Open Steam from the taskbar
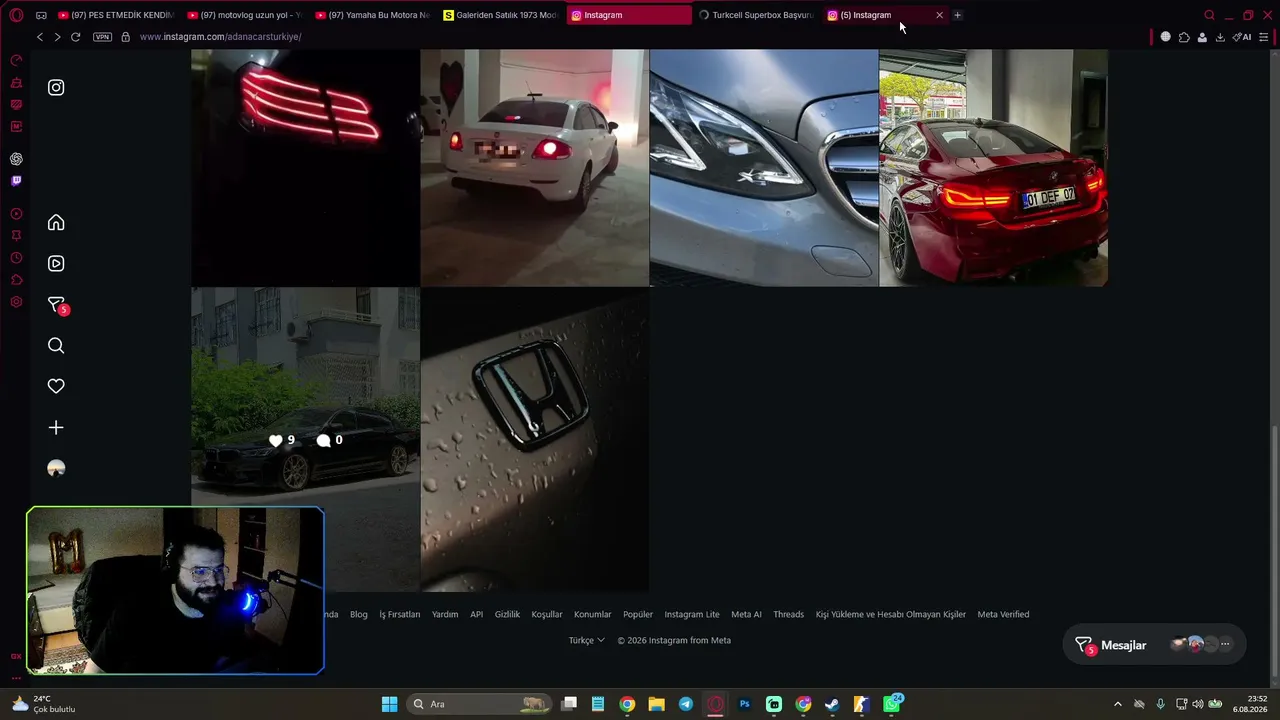The height and width of the screenshot is (720, 1280). [832, 704]
